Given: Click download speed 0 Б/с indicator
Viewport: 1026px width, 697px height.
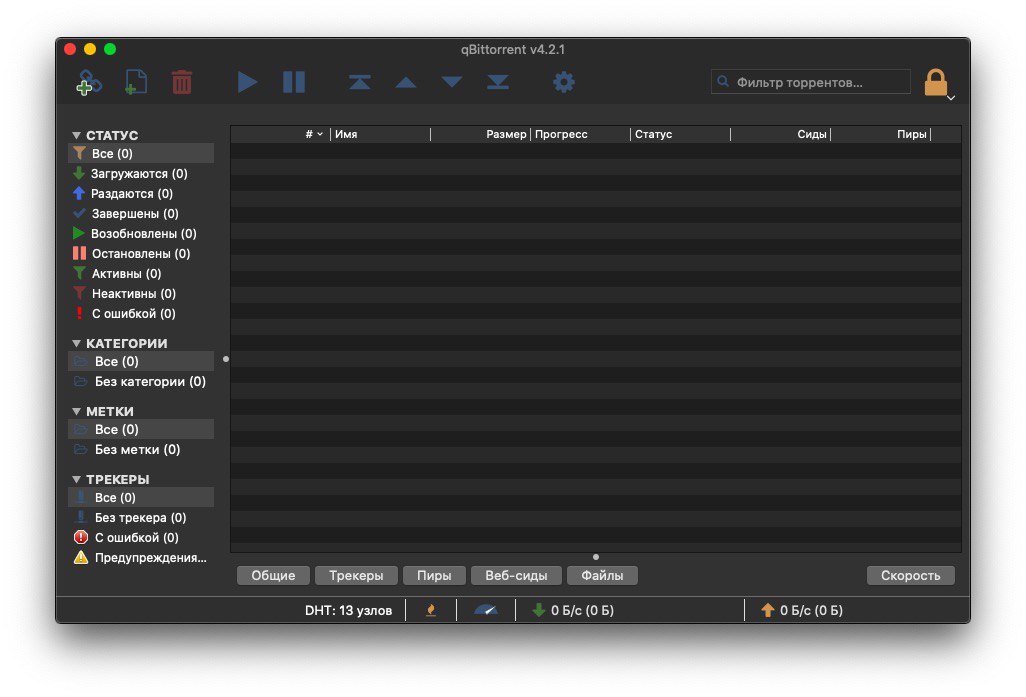Looking at the screenshot, I should pos(573,611).
